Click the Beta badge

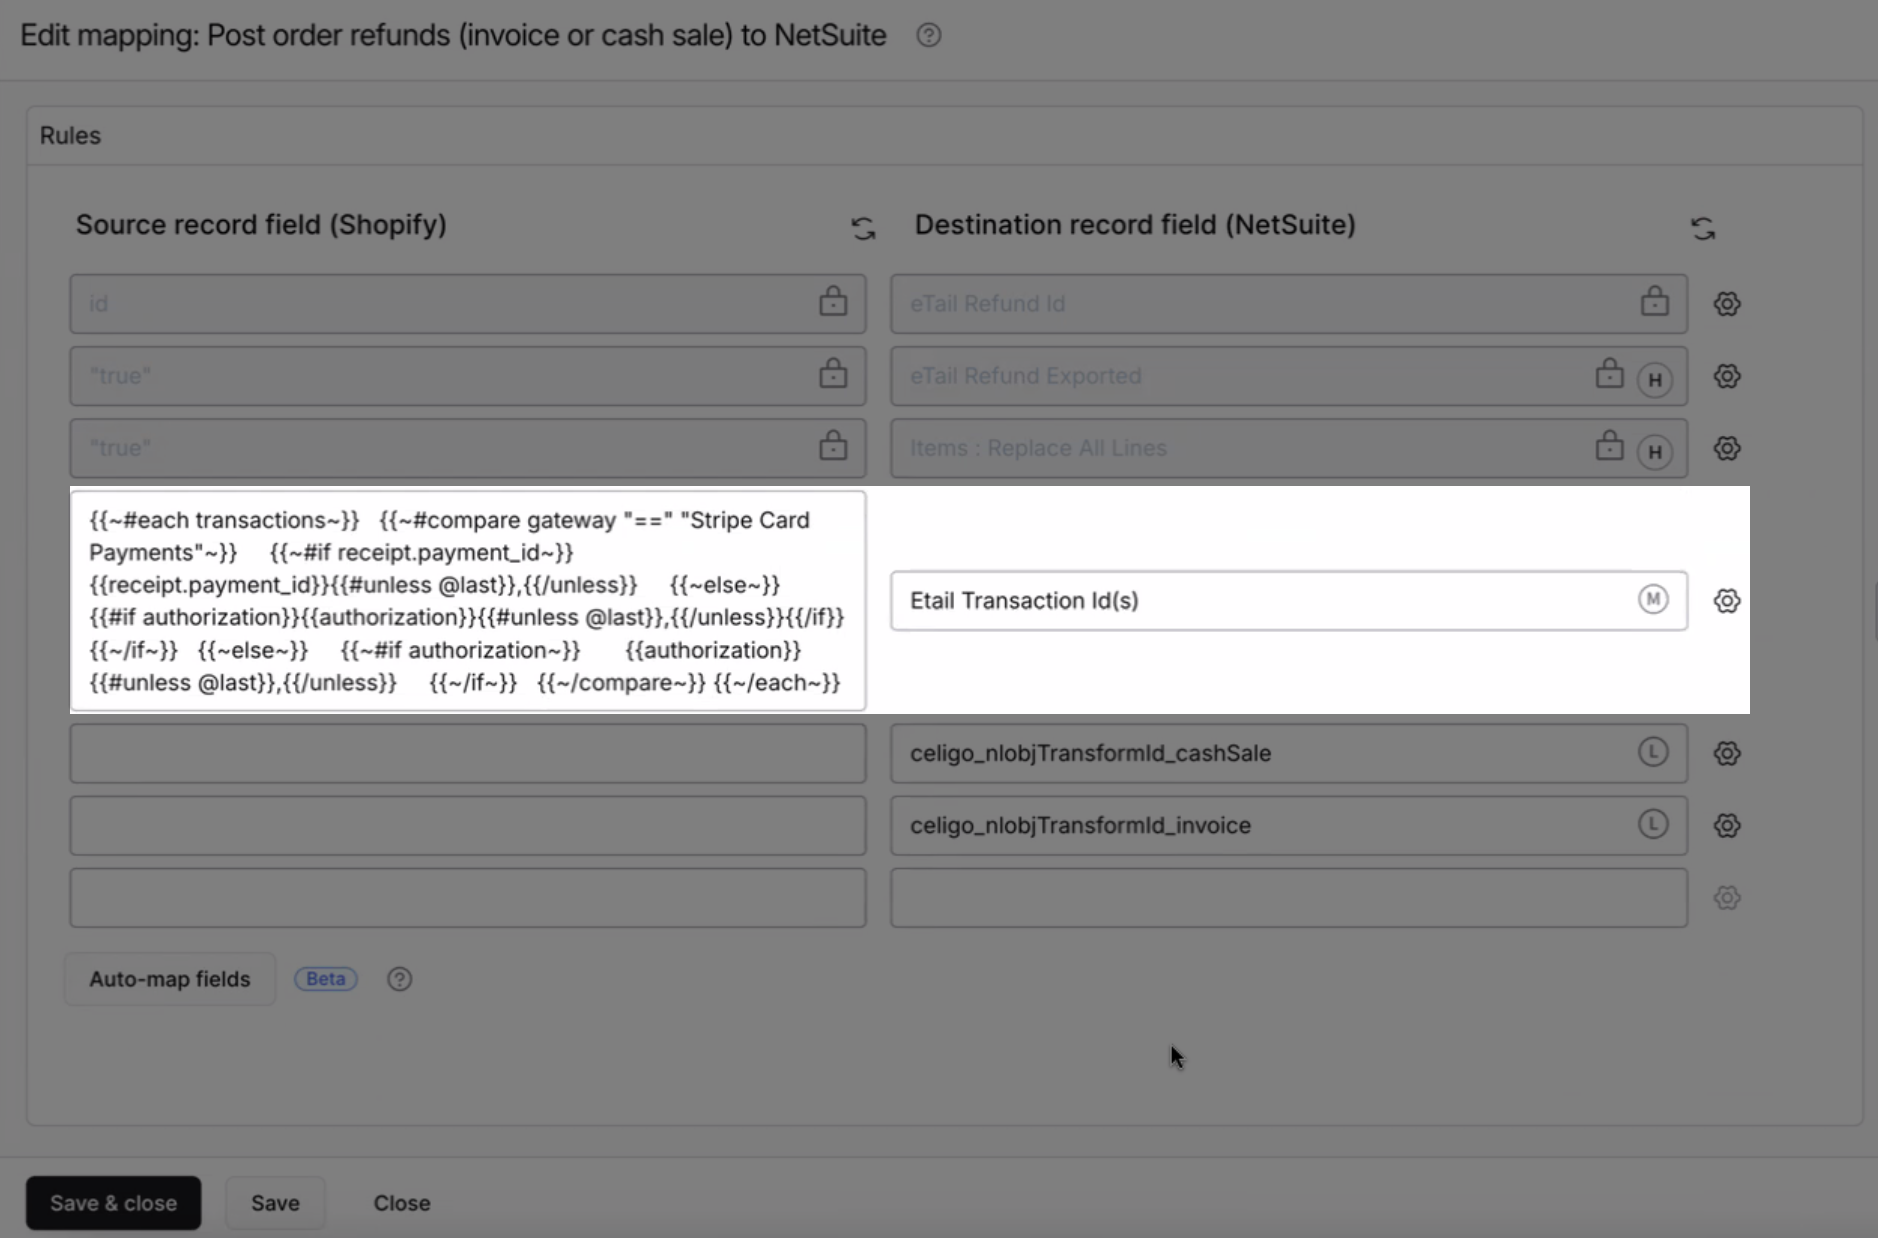click(326, 979)
